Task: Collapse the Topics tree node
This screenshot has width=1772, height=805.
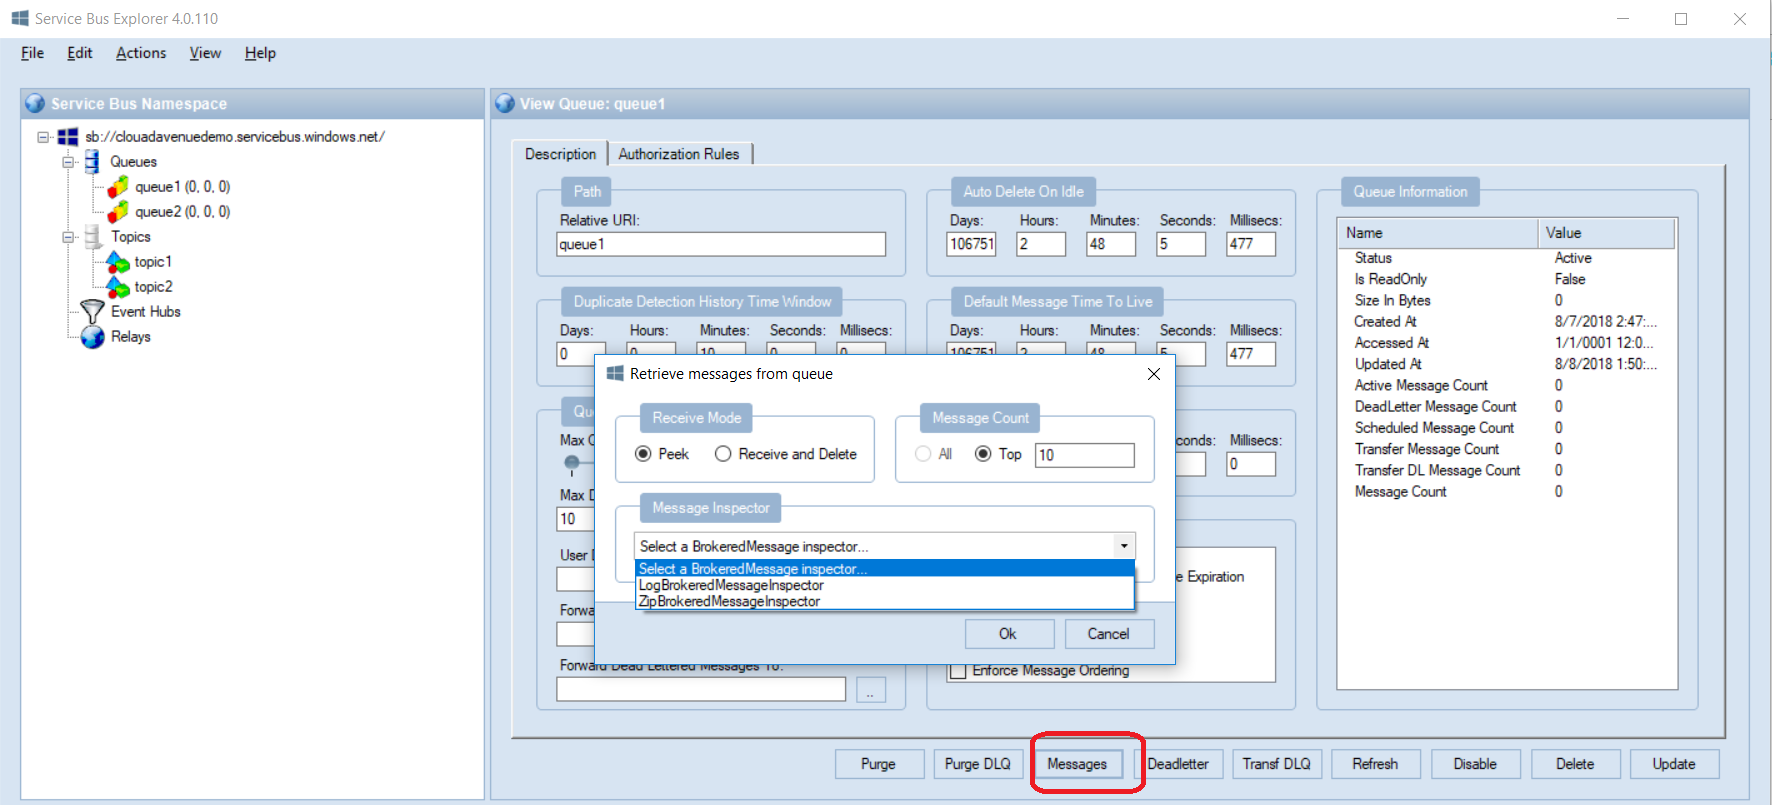Action: click(x=68, y=237)
